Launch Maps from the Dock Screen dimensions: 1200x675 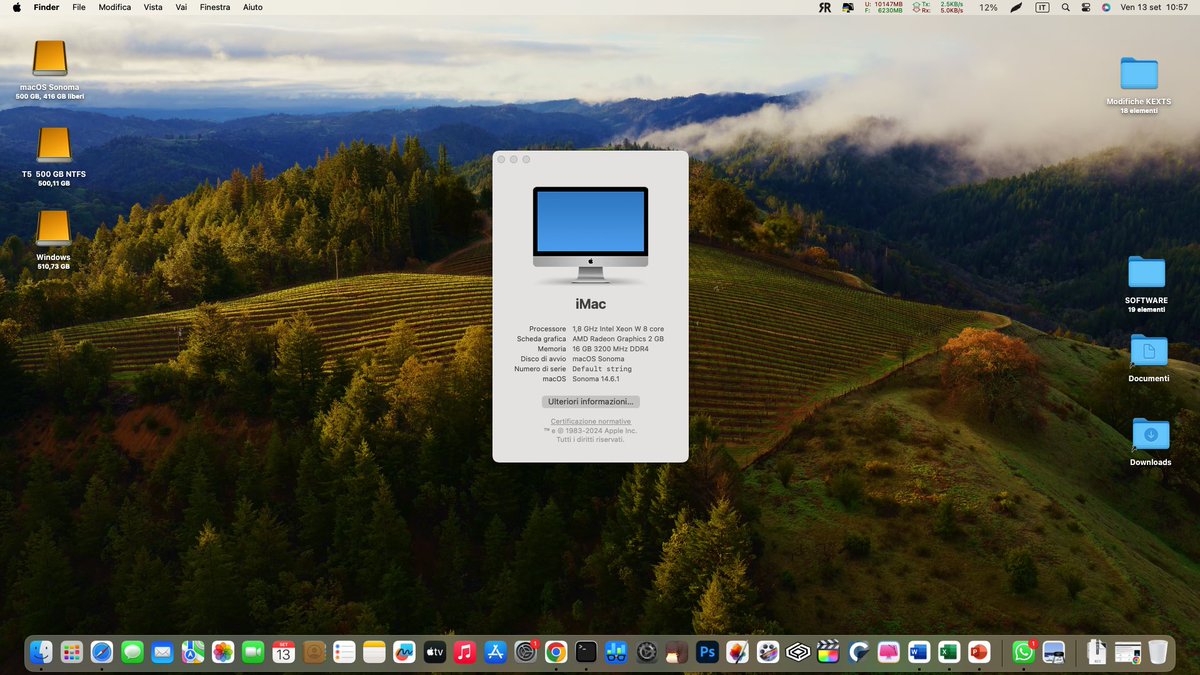[x=193, y=652]
